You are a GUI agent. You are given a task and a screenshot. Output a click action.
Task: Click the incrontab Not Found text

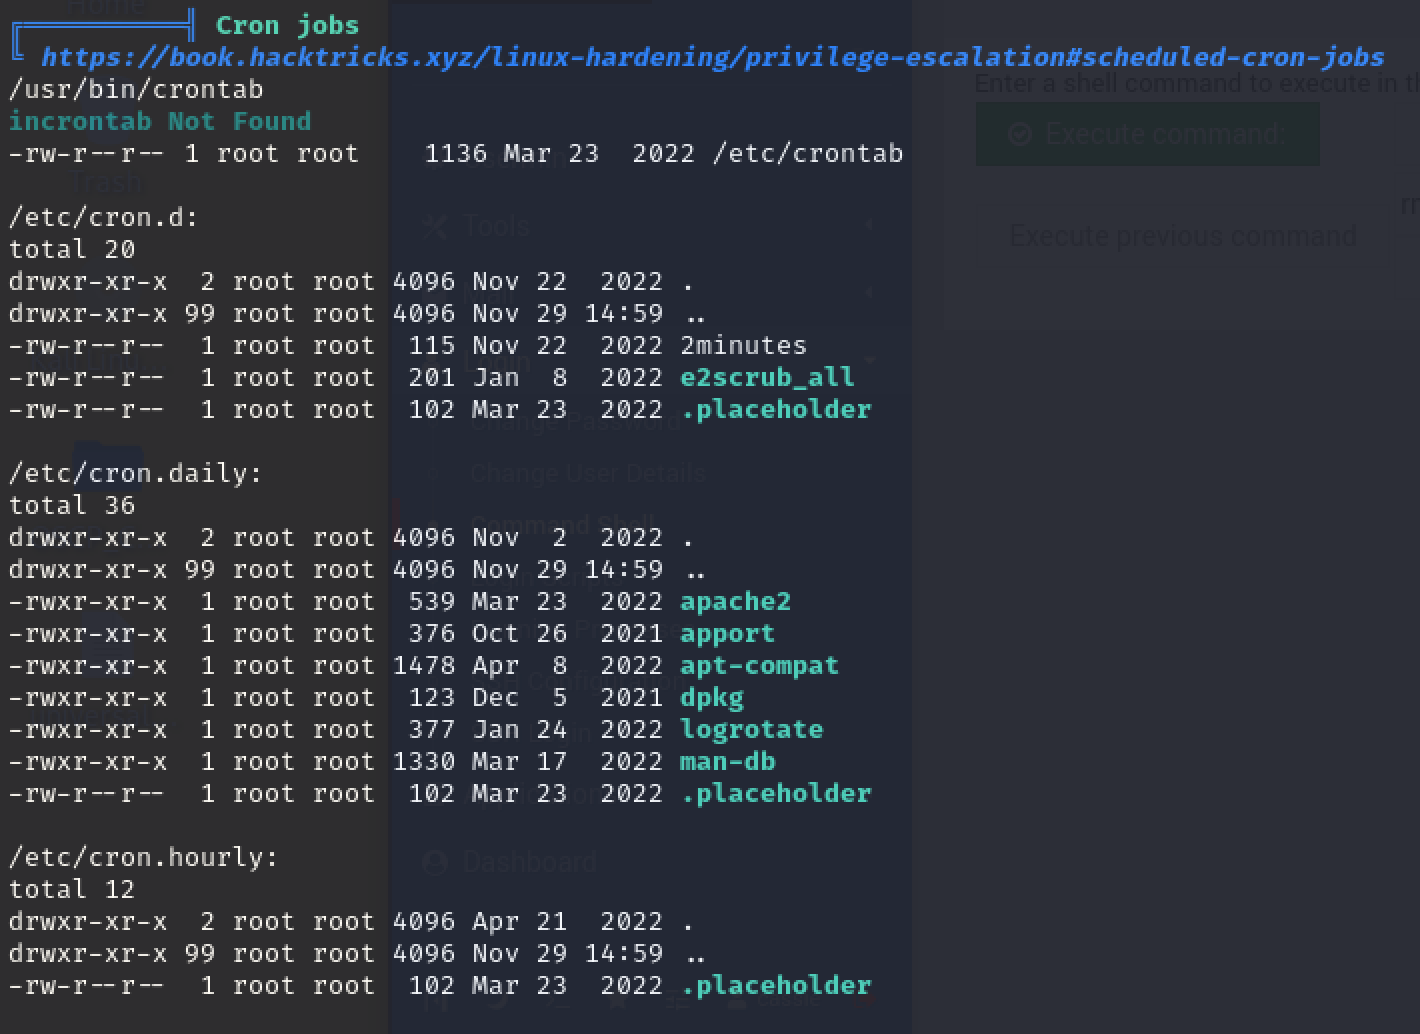pos(160,121)
